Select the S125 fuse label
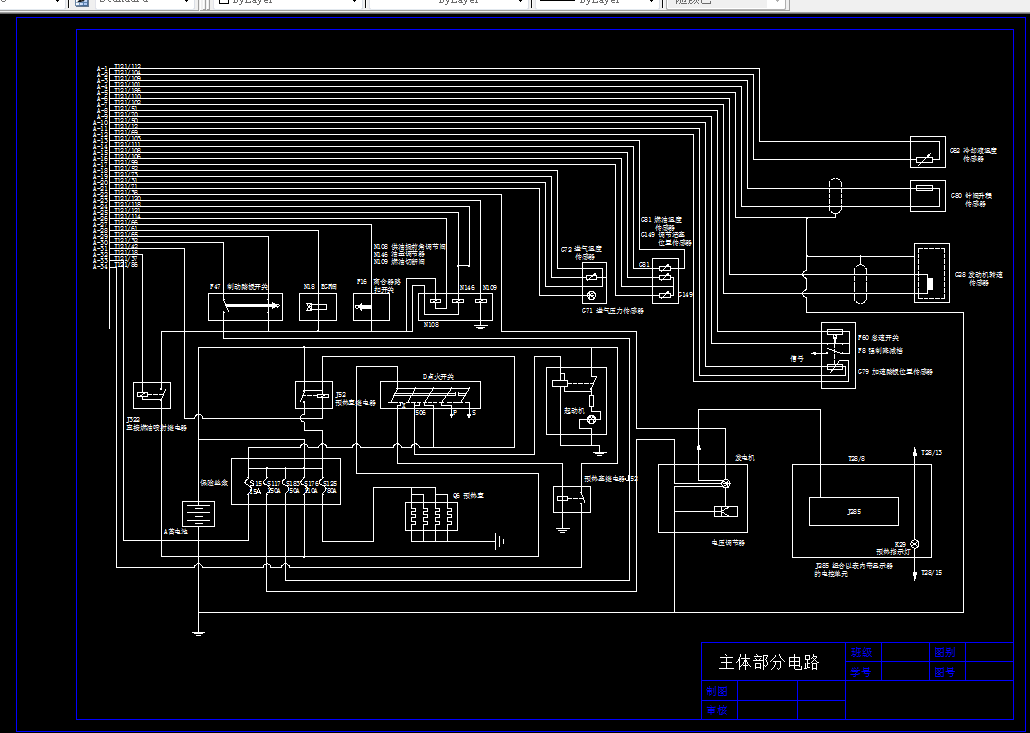The image size is (1030, 733). click(x=330, y=483)
